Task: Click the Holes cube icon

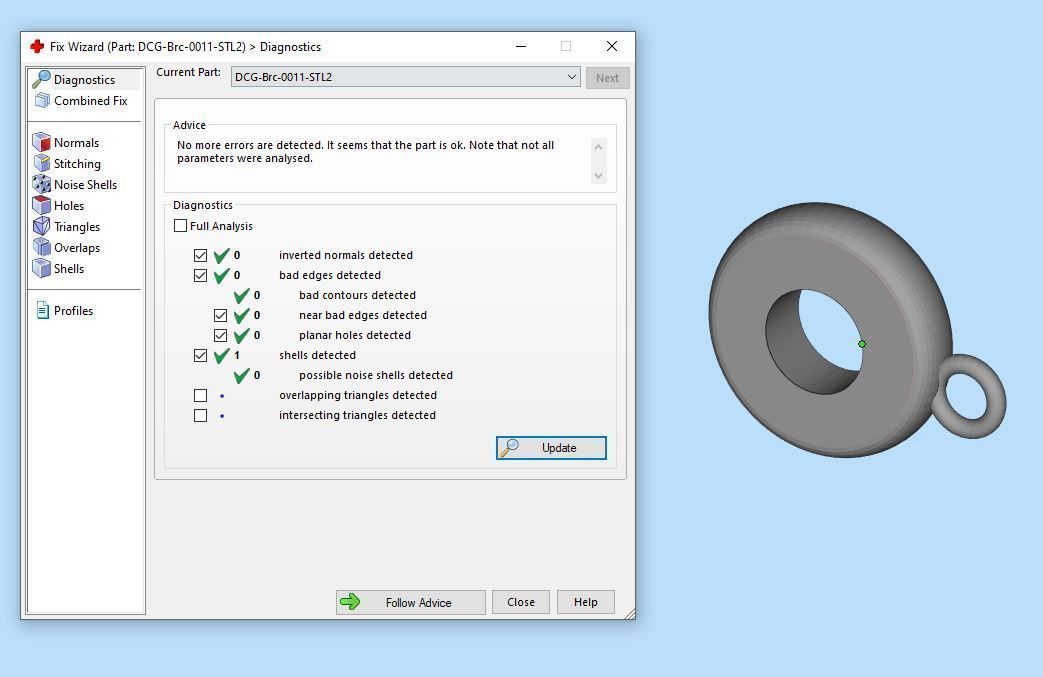Action: pyautogui.click(x=42, y=205)
